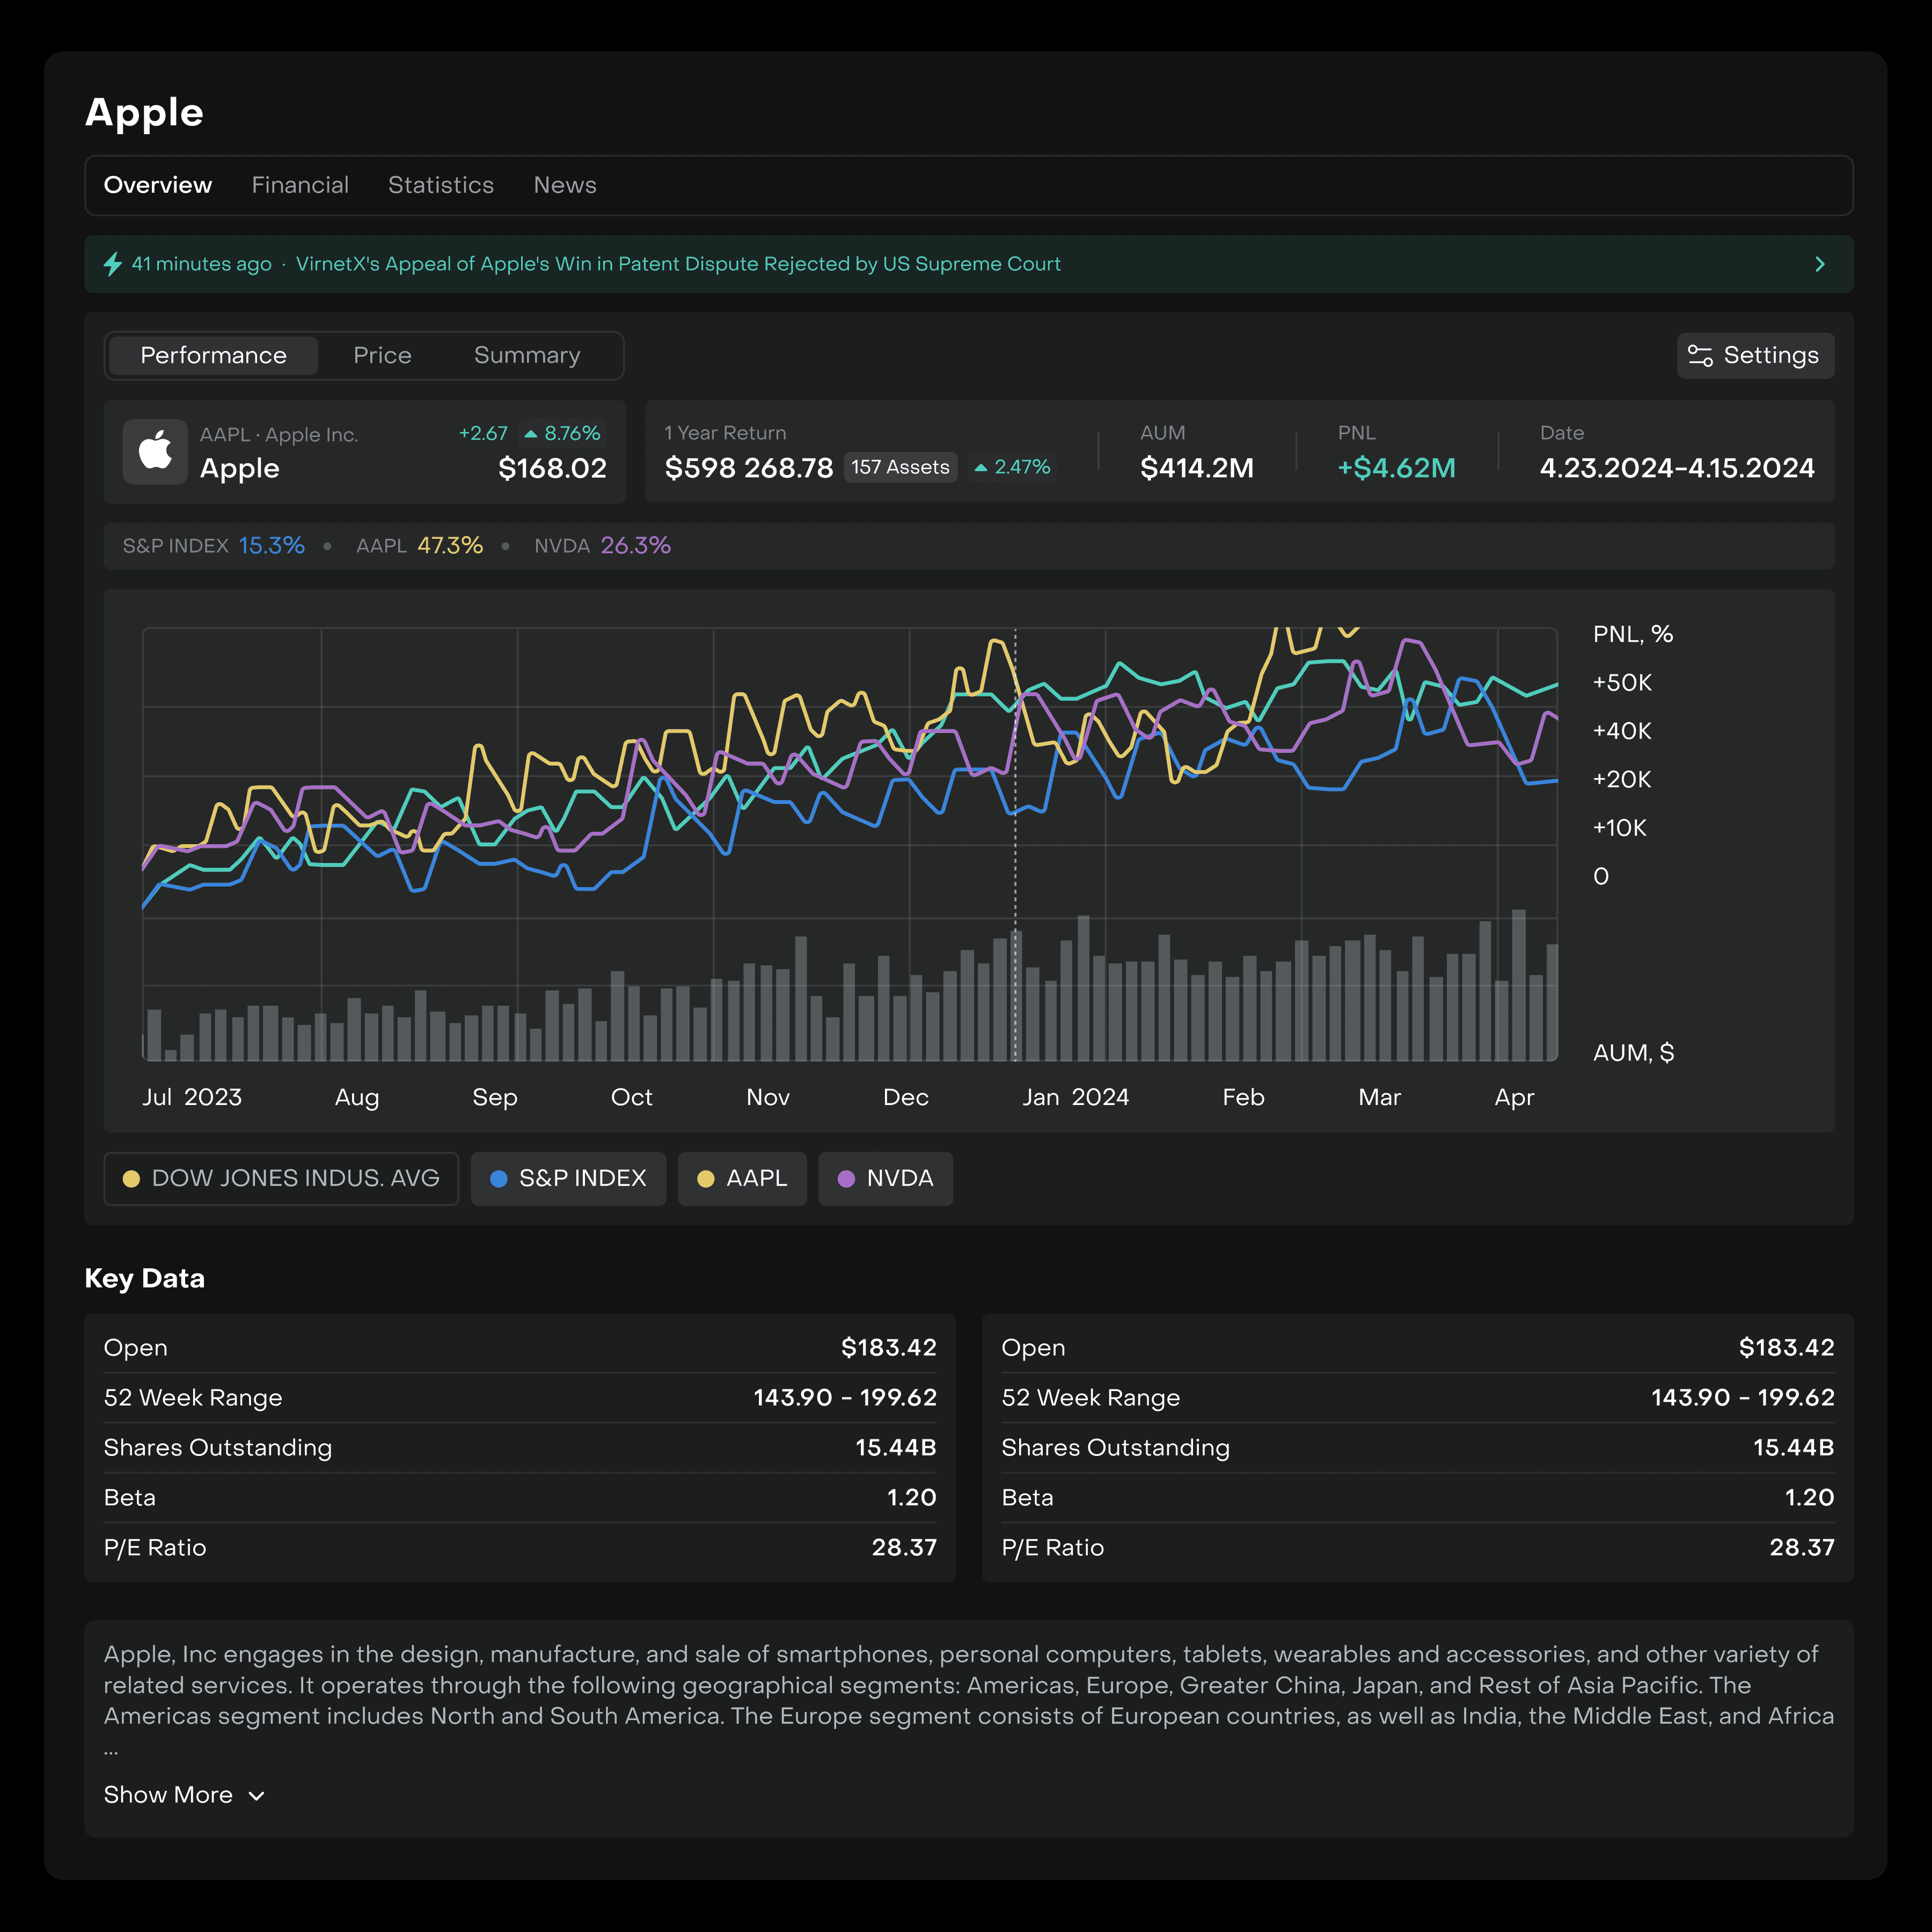Click the up-triangle next to 2.47%

[x=981, y=468]
